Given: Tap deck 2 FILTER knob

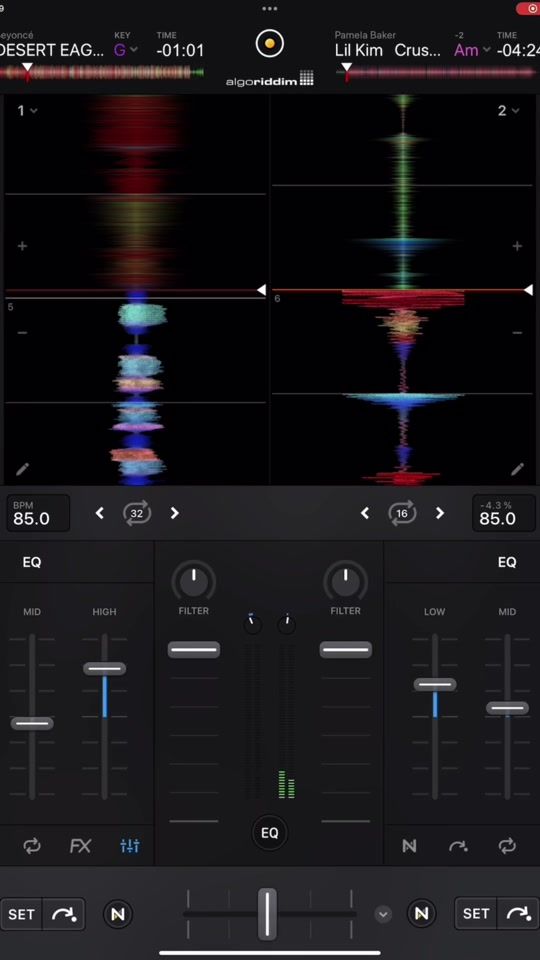Looking at the screenshot, I should 345,580.
